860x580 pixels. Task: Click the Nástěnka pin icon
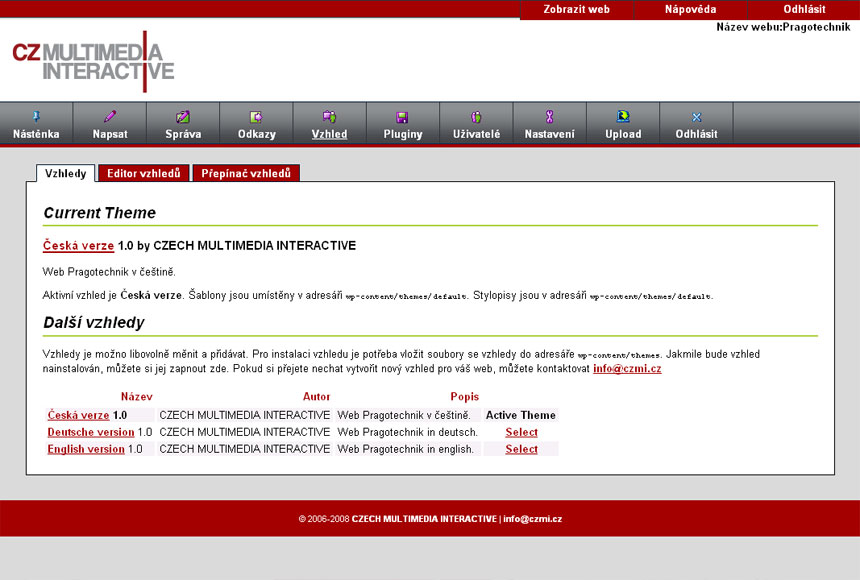36,116
